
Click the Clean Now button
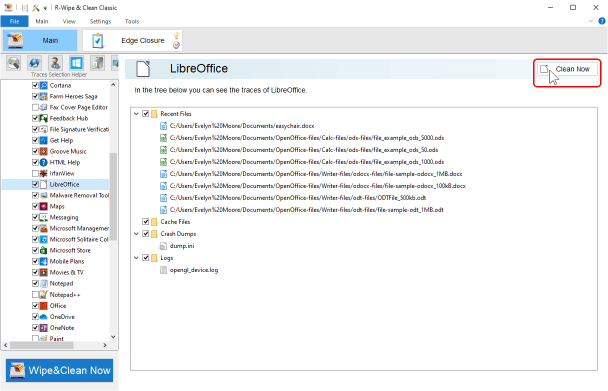click(567, 69)
